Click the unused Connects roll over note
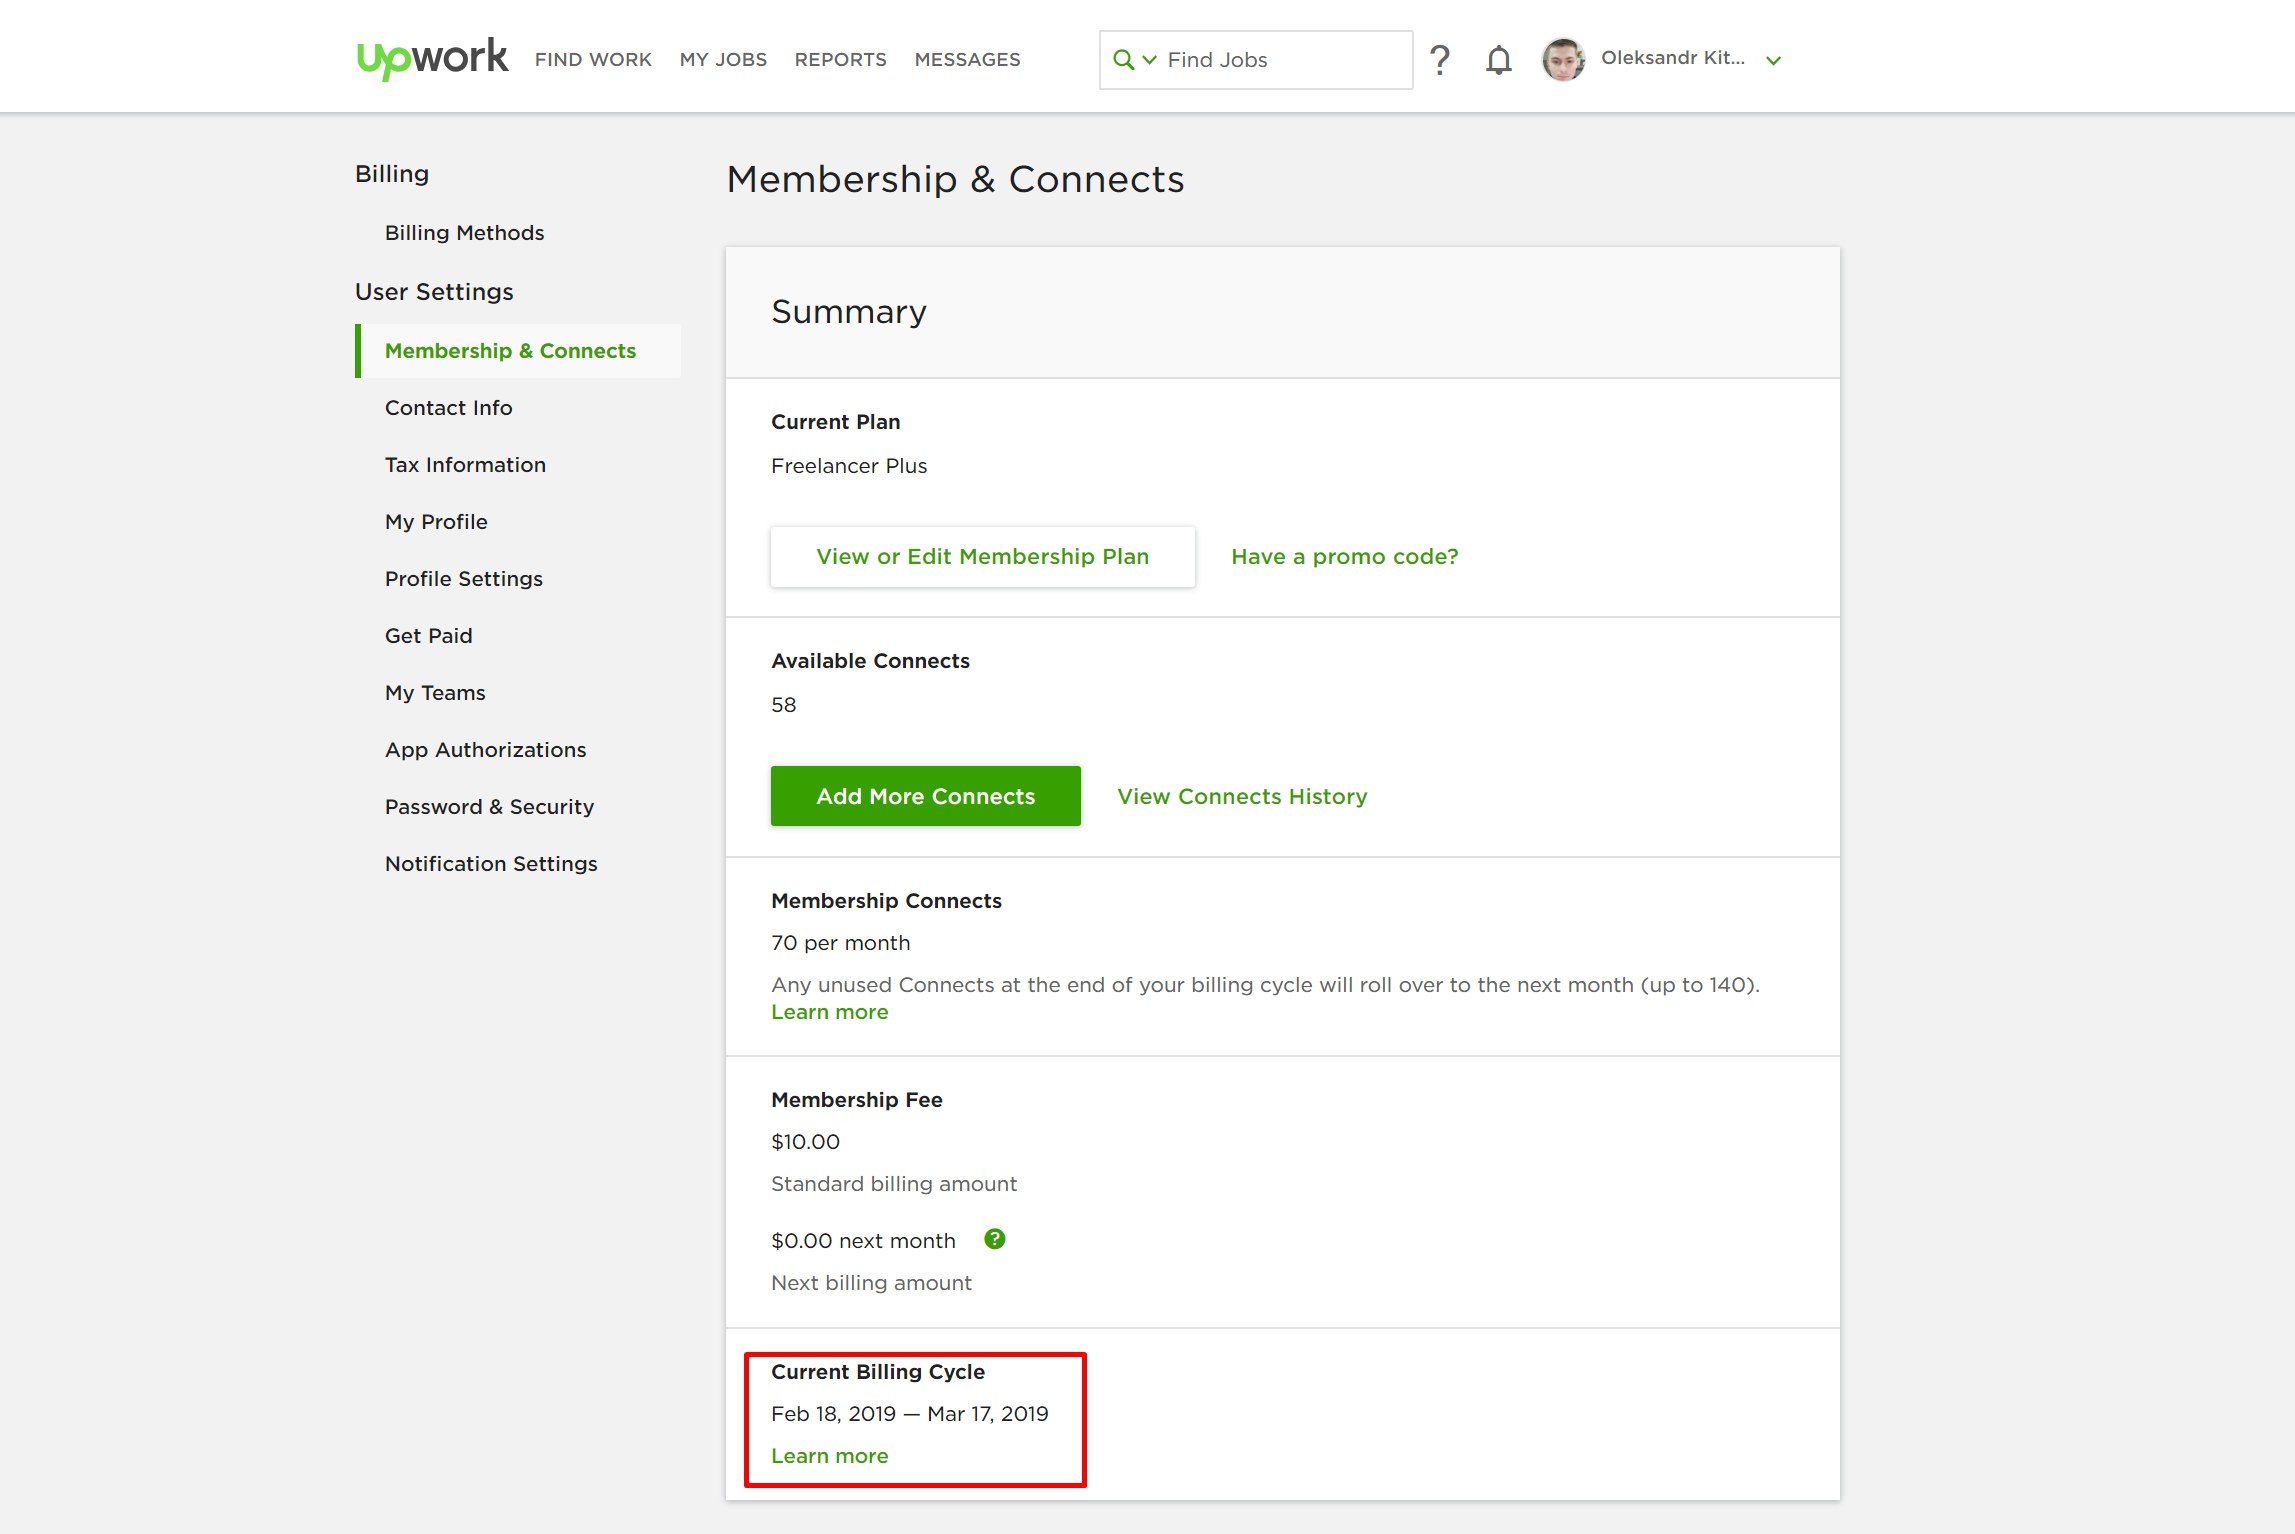Image resolution: width=2295 pixels, height=1534 pixels. point(1265,985)
